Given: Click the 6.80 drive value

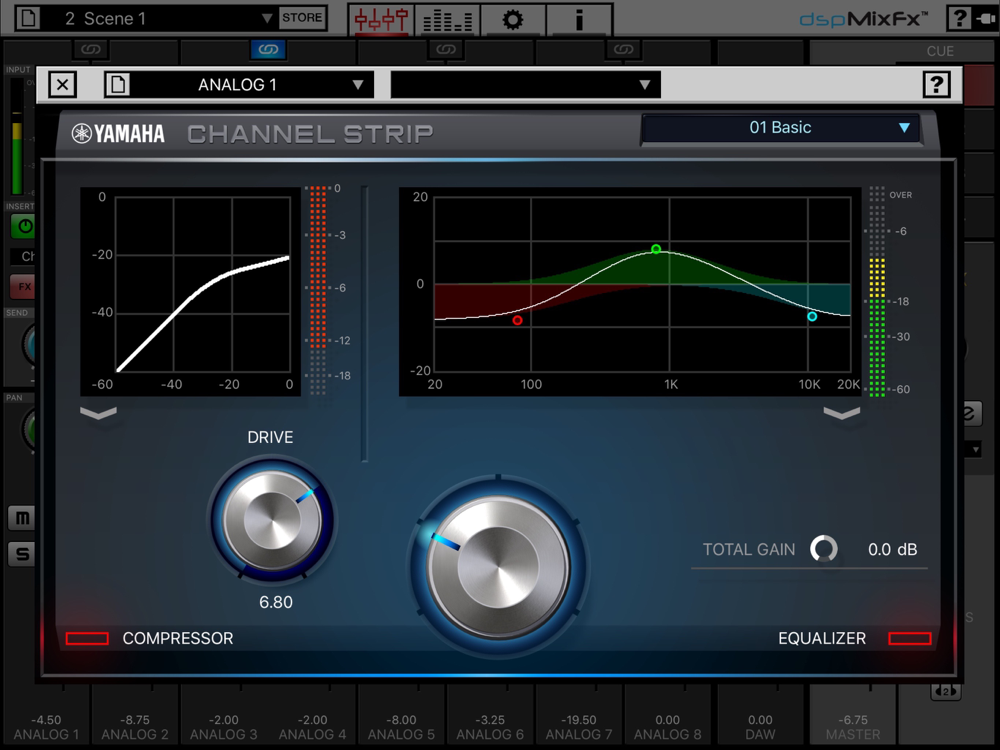Looking at the screenshot, I should click(x=276, y=602).
